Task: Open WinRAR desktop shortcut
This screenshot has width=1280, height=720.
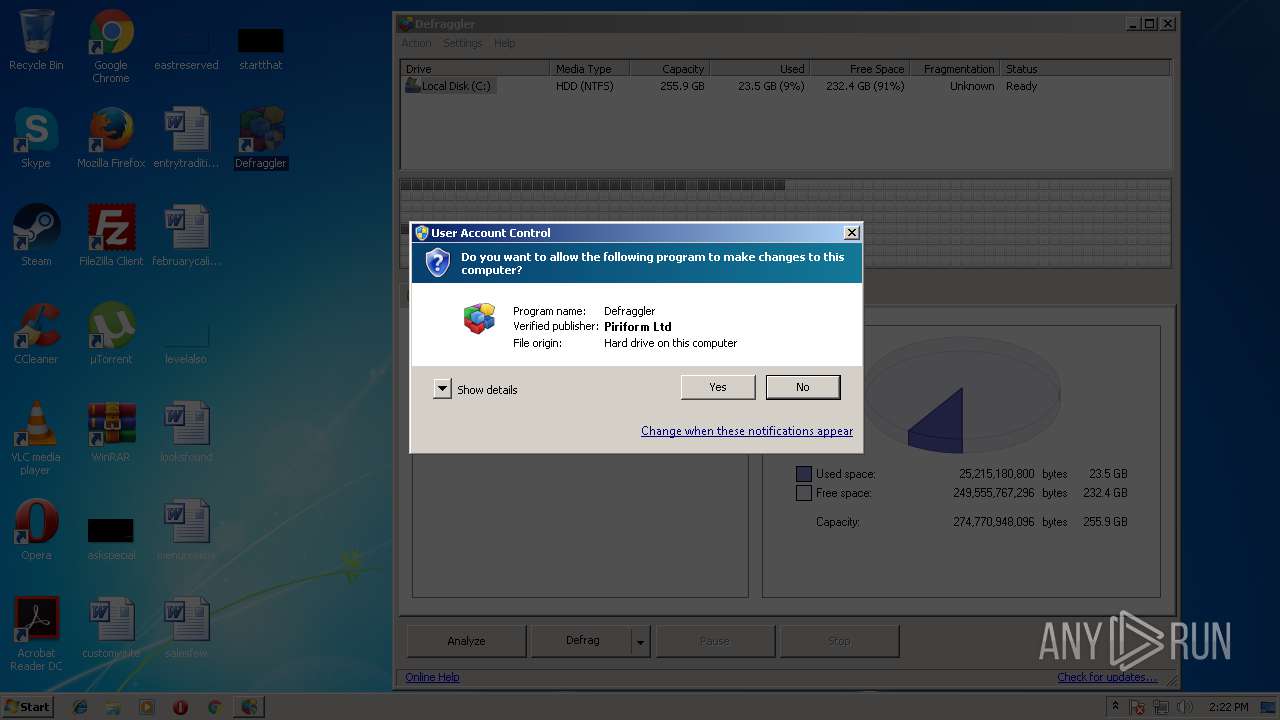Action: pos(111,432)
